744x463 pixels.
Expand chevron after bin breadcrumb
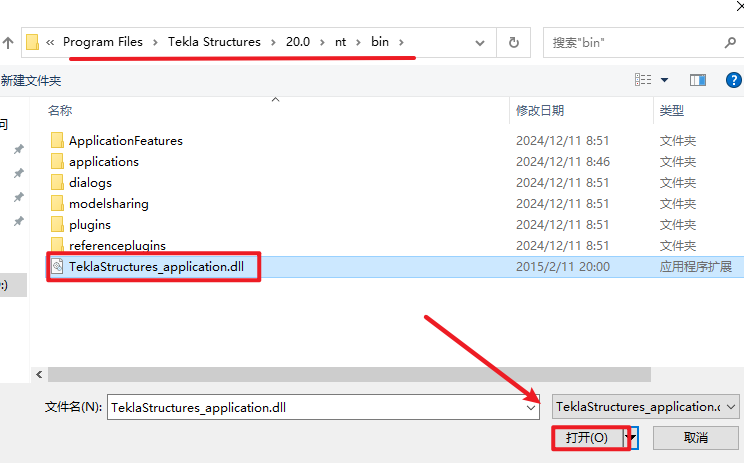point(401,43)
